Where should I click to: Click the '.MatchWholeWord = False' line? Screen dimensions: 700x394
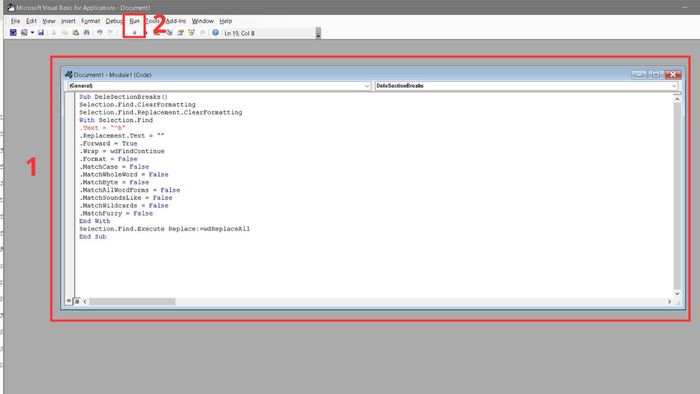(x=124, y=174)
